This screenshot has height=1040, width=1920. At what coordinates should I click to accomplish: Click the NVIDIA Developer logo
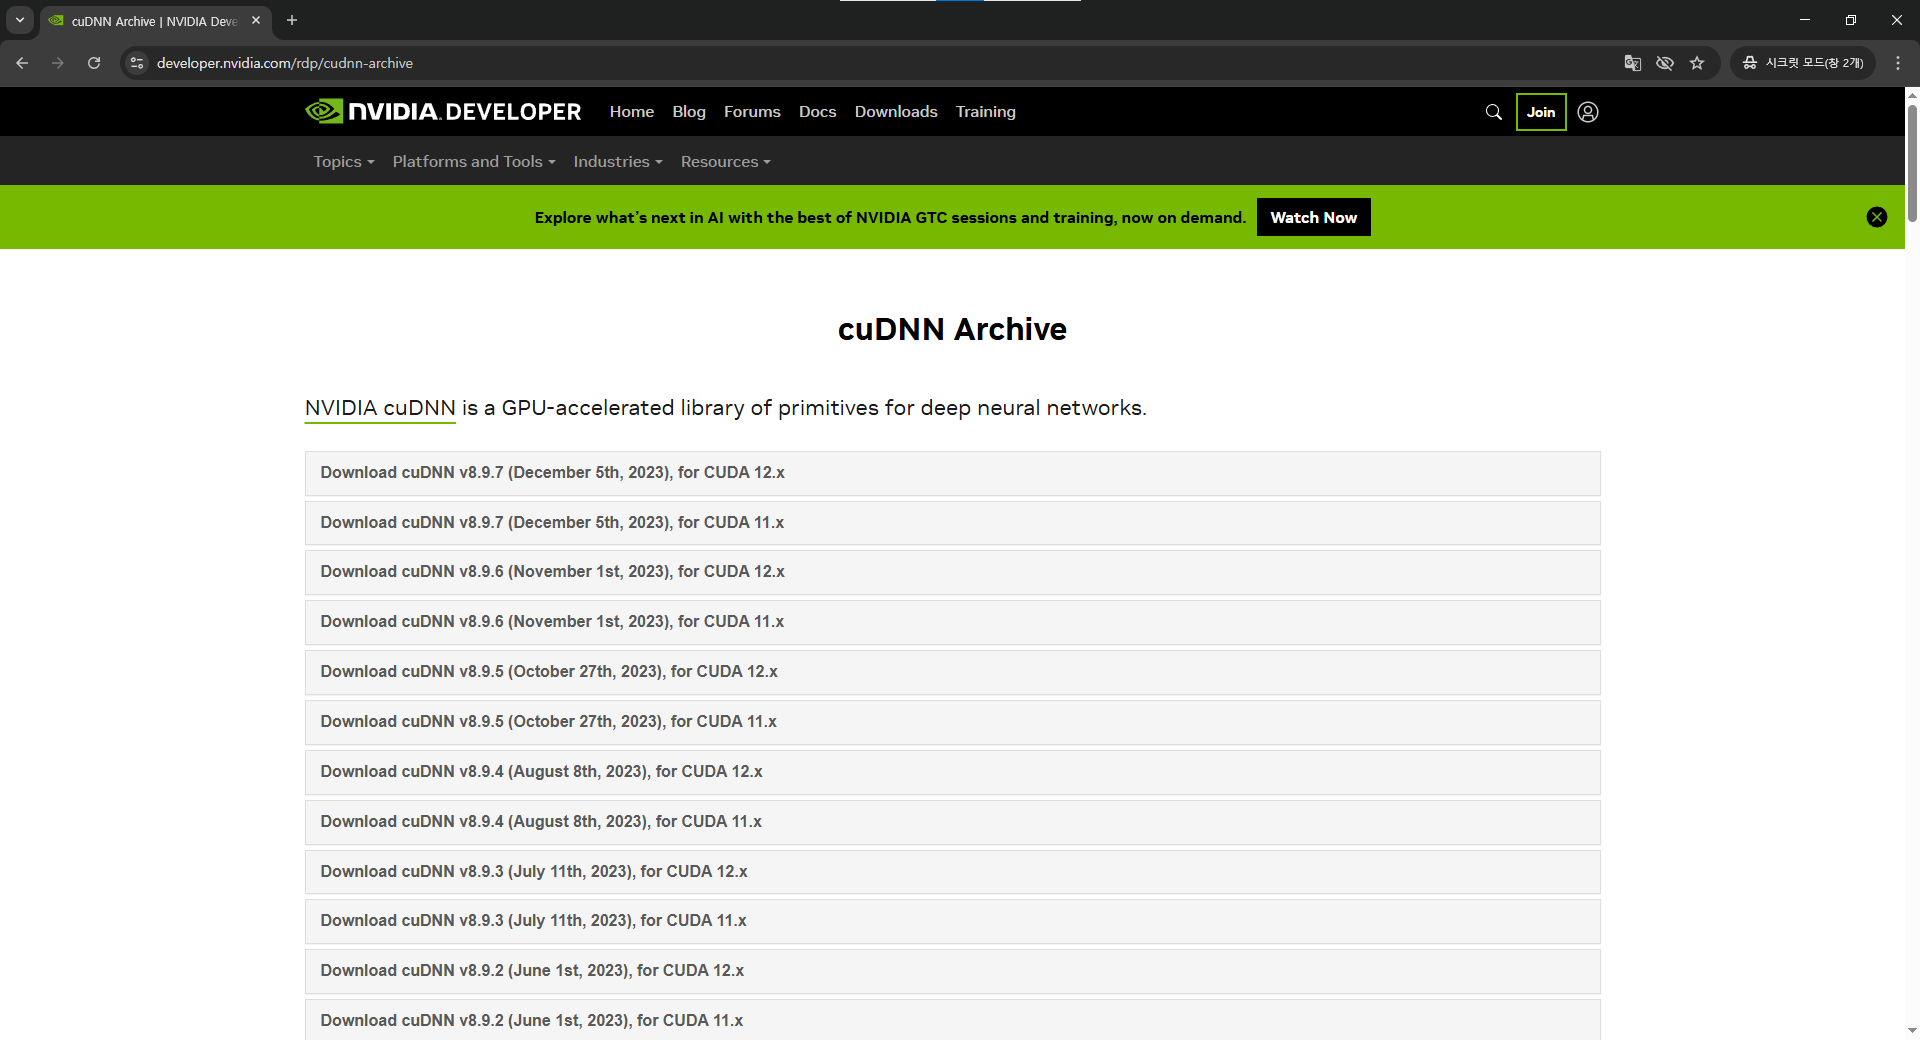[x=443, y=111]
